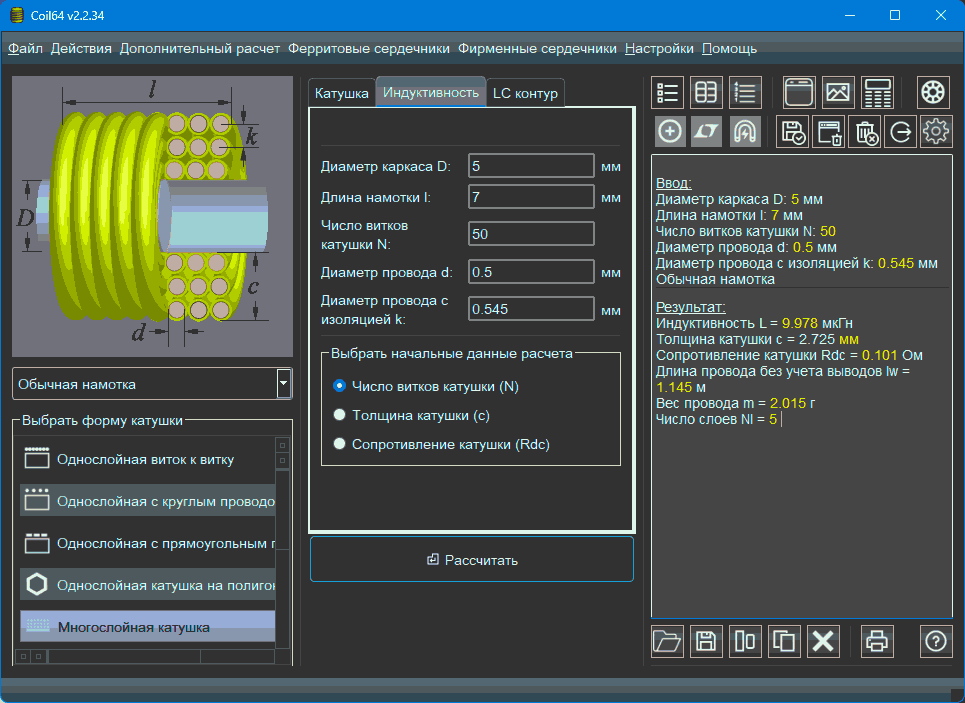Click the picture icon in the toolbar
Viewport: 965px width, 703px height.
(838, 93)
